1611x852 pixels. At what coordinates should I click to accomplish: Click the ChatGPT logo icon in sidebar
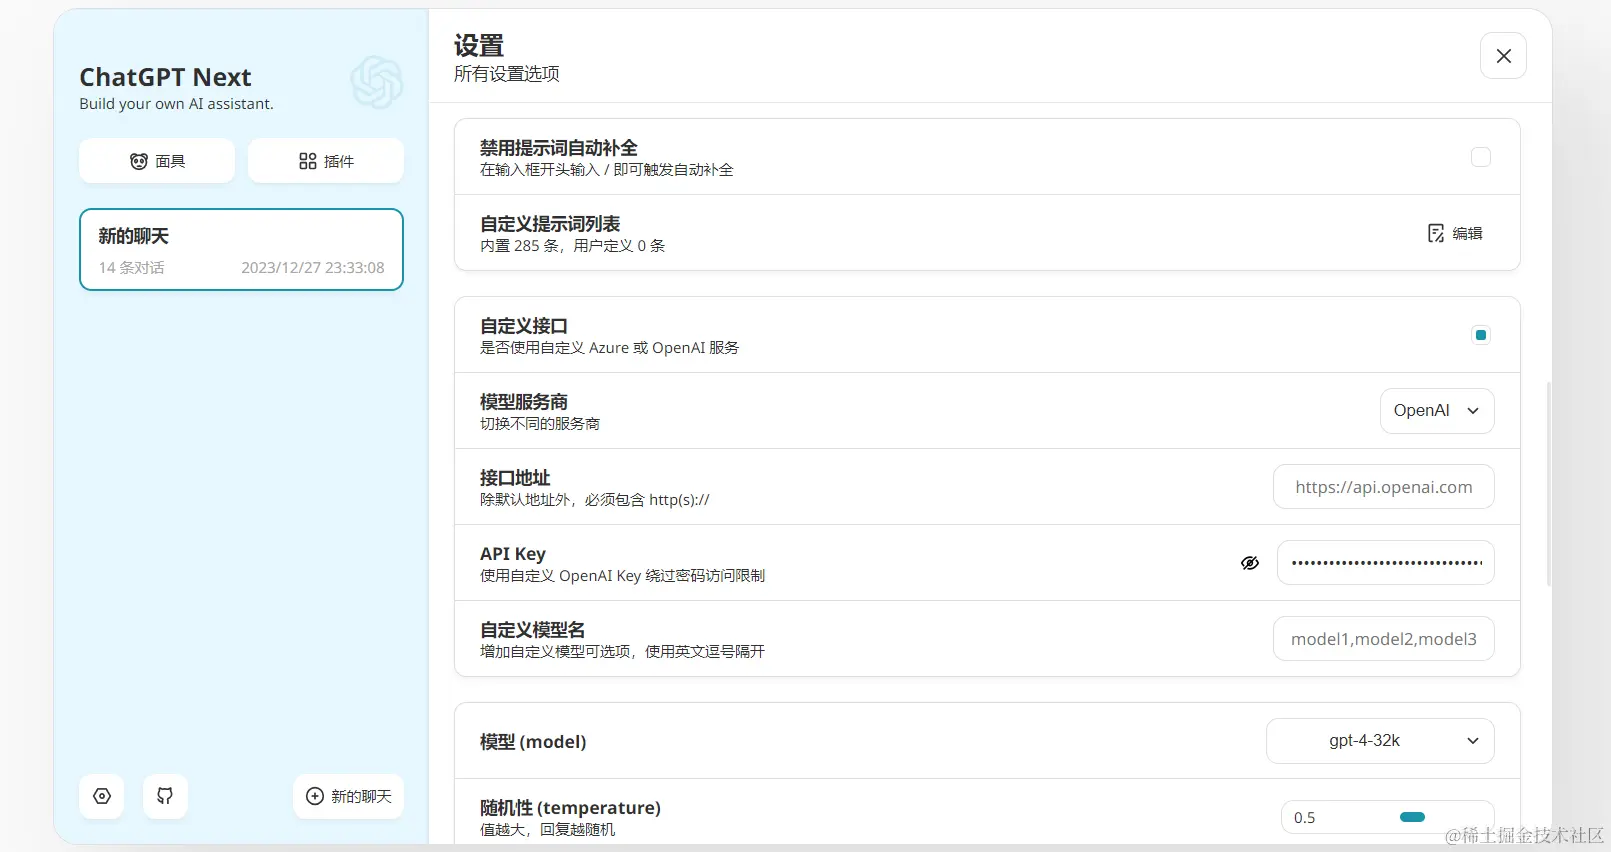(x=377, y=82)
